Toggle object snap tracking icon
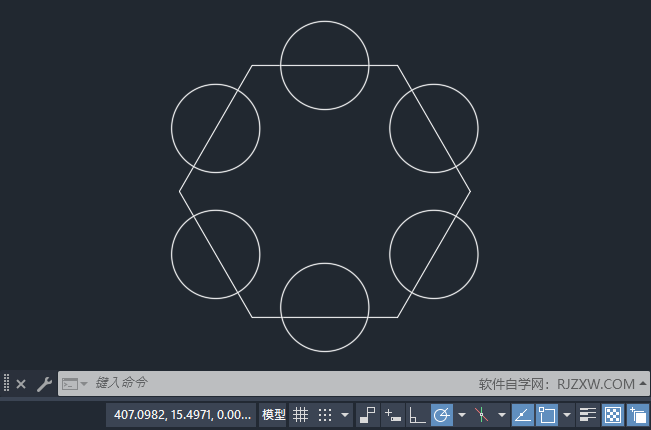The height and width of the screenshot is (430, 651). 523,415
